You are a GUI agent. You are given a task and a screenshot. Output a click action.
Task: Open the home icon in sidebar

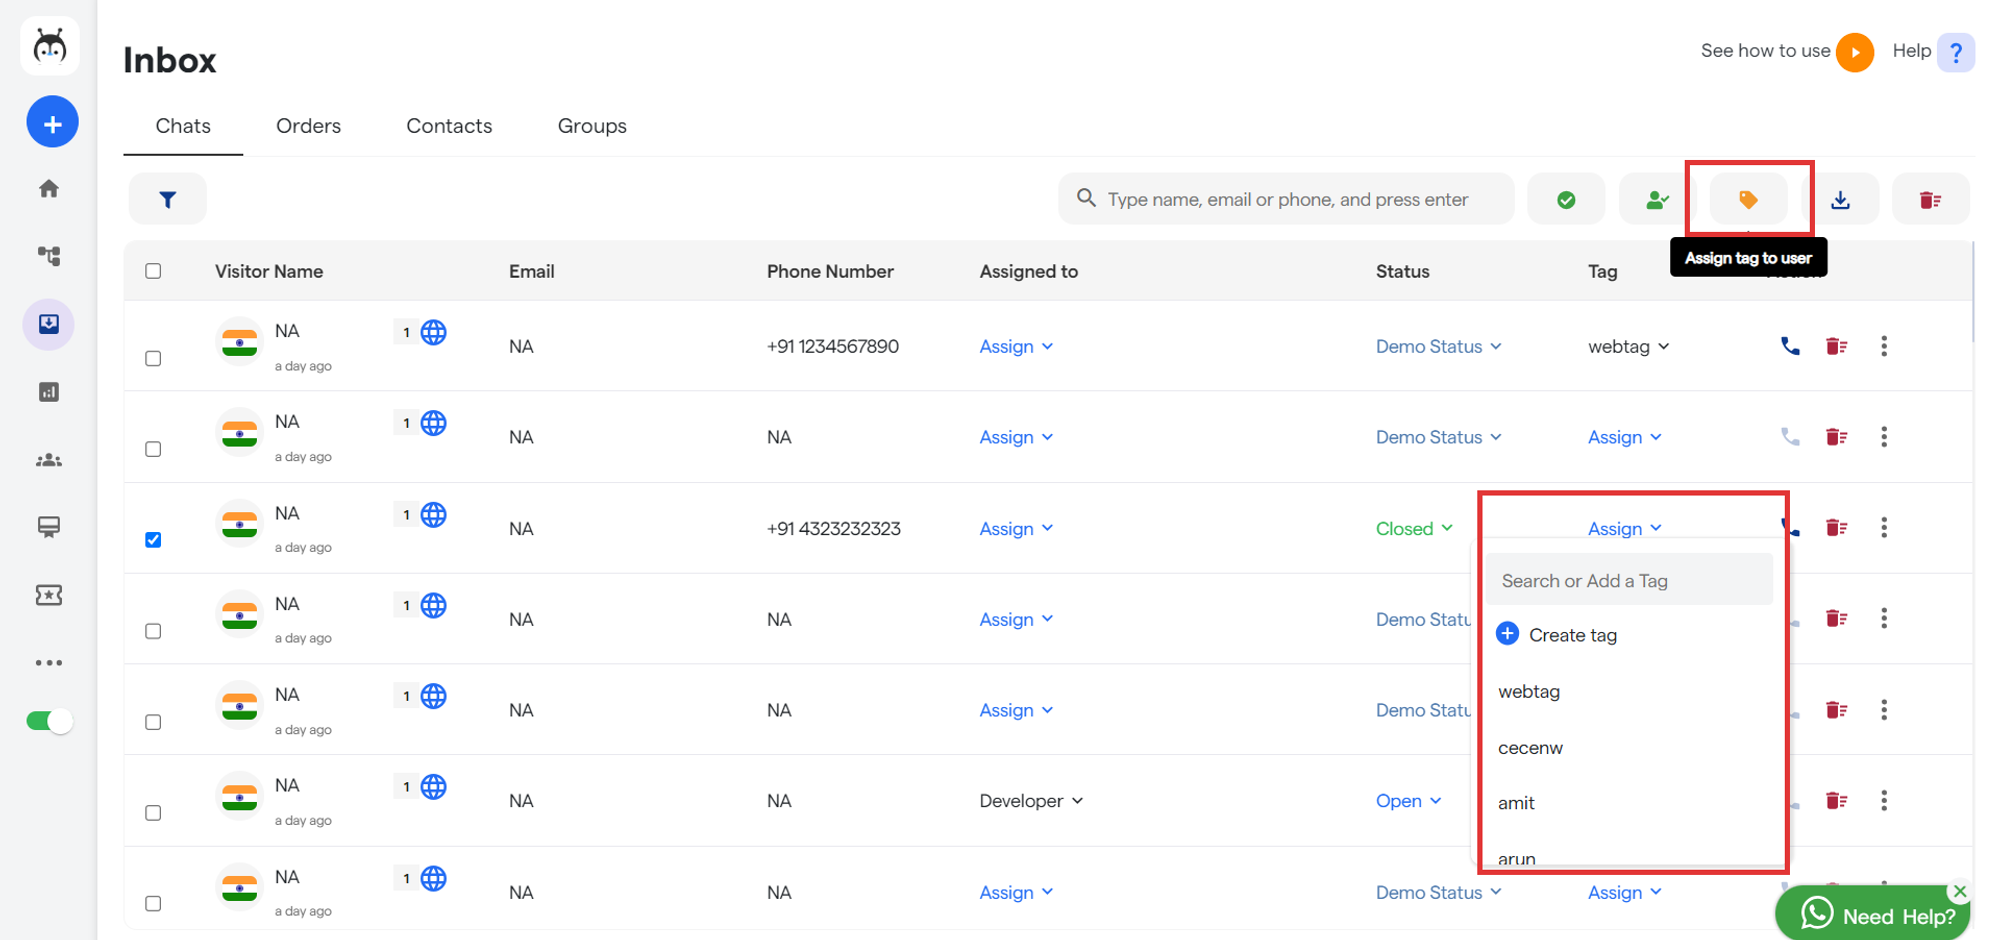click(x=49, y=189)
